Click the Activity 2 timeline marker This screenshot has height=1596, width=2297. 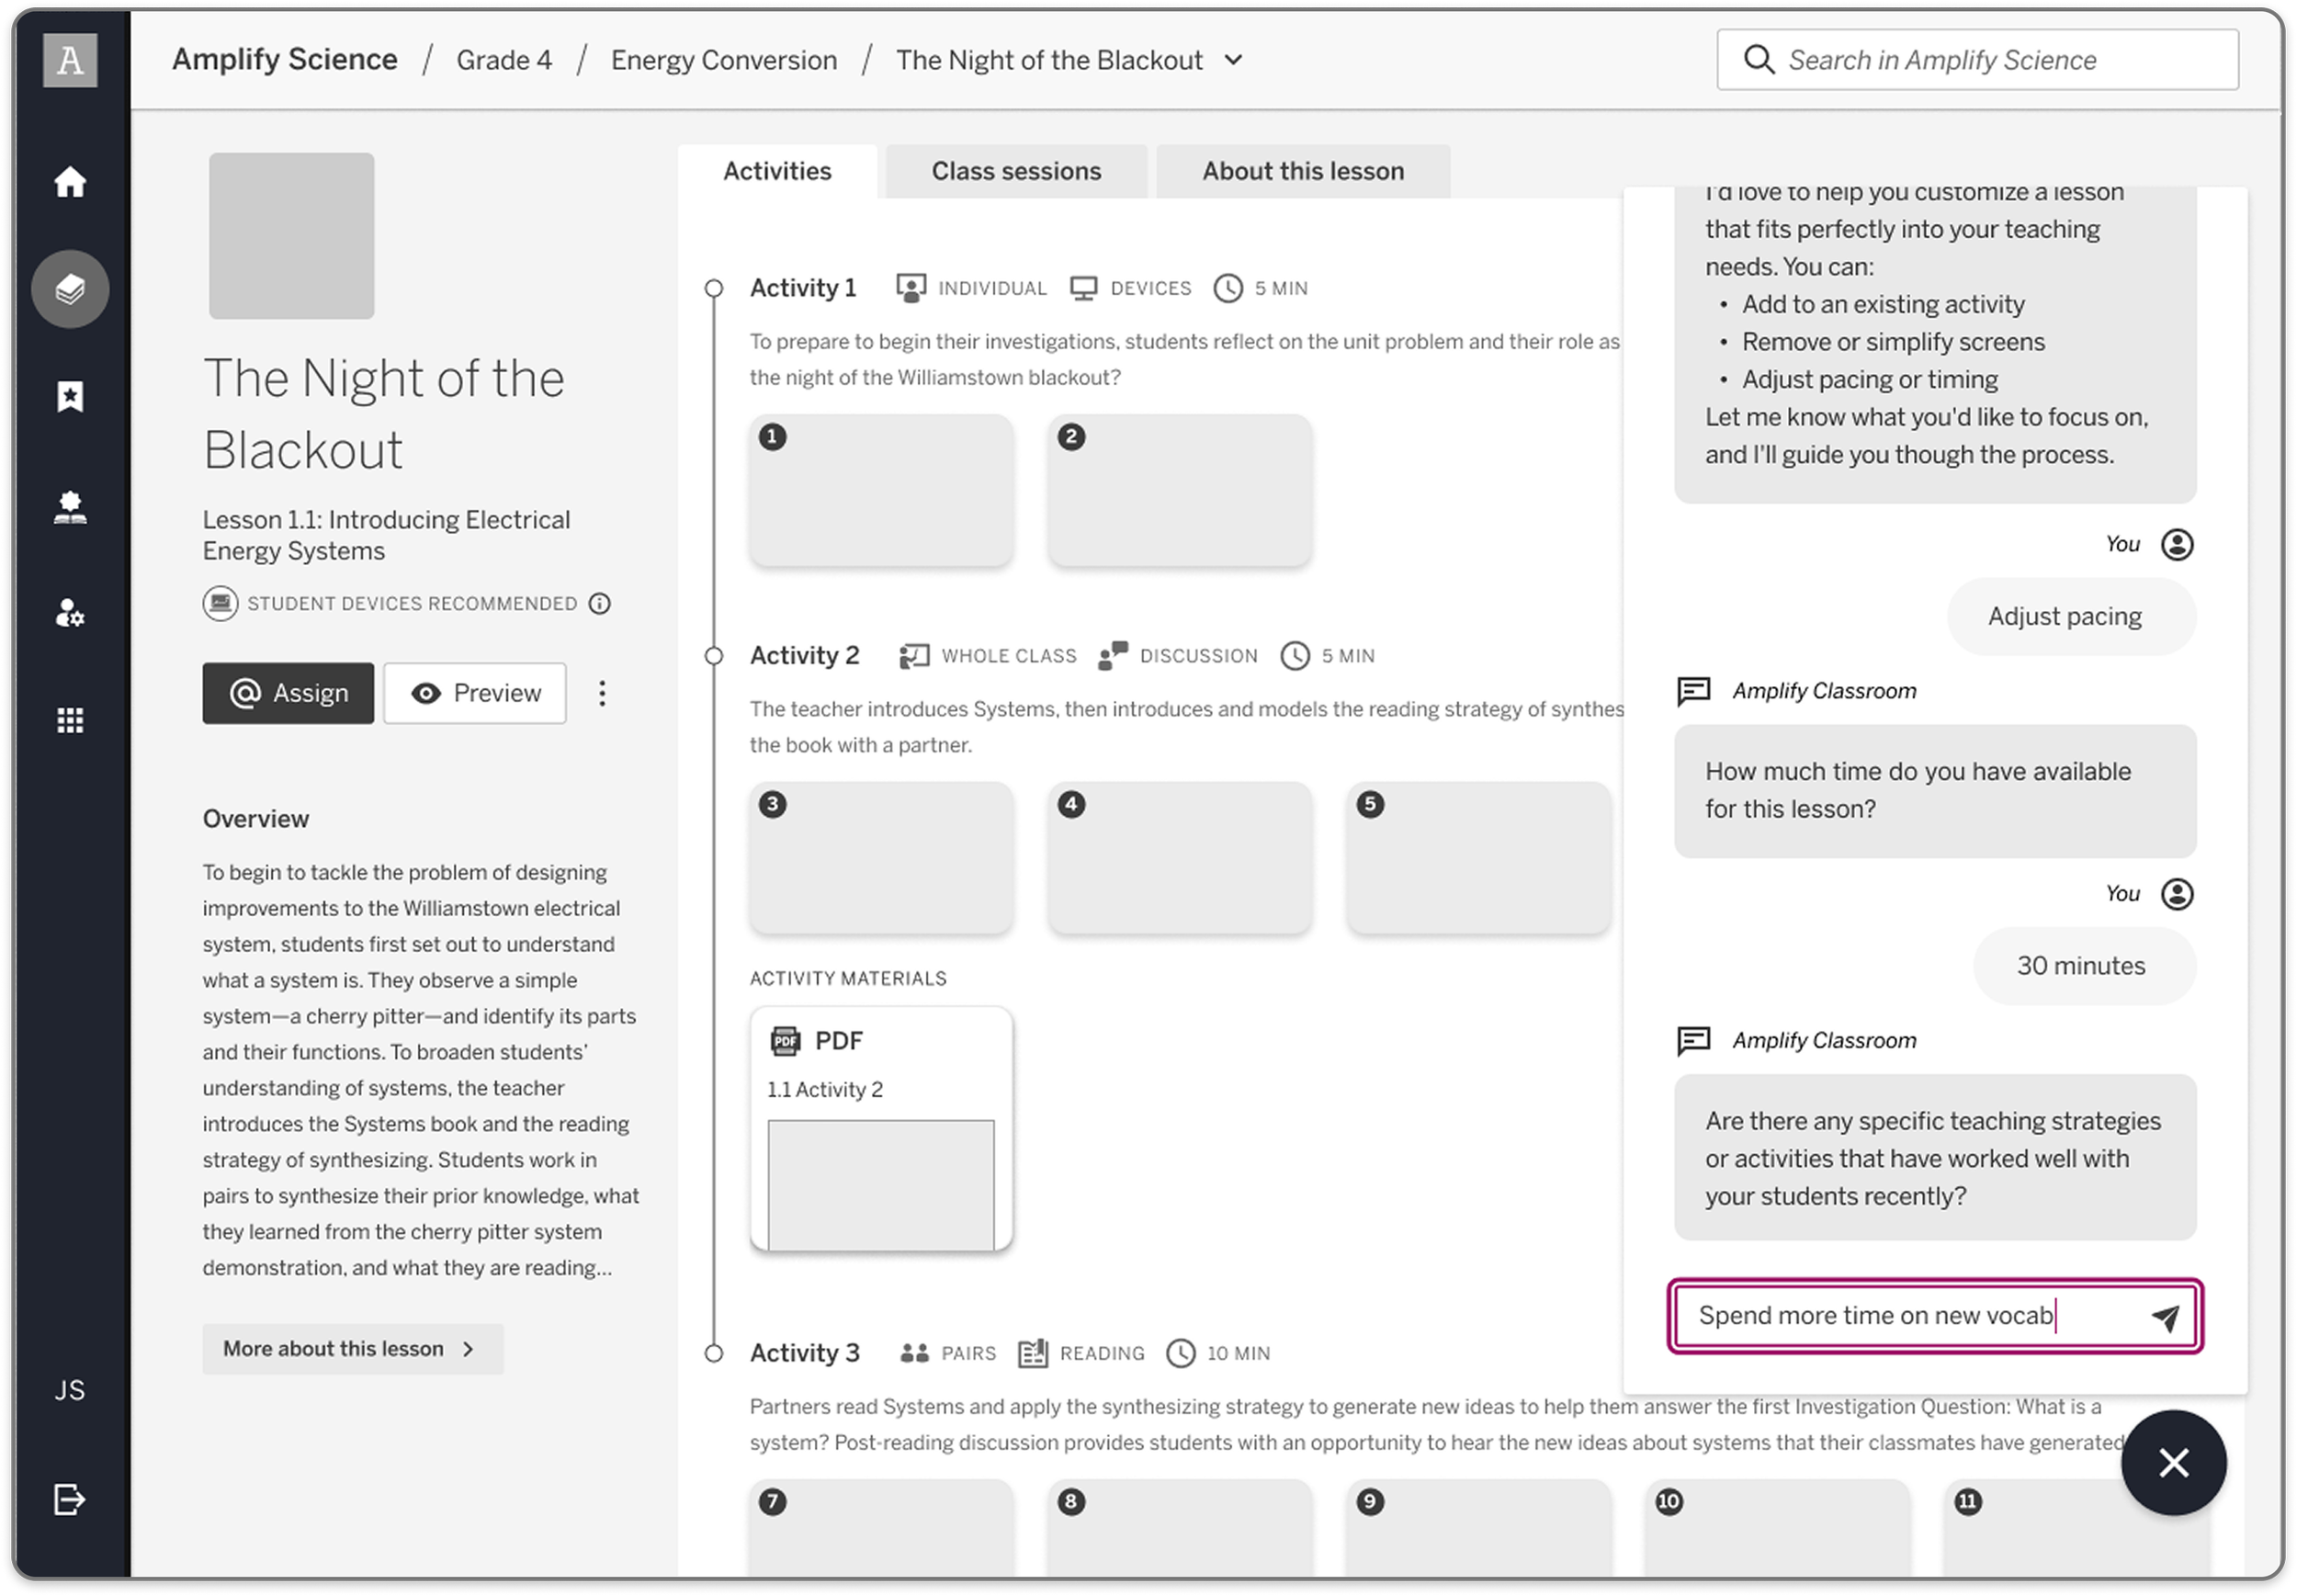click(714, 656)
